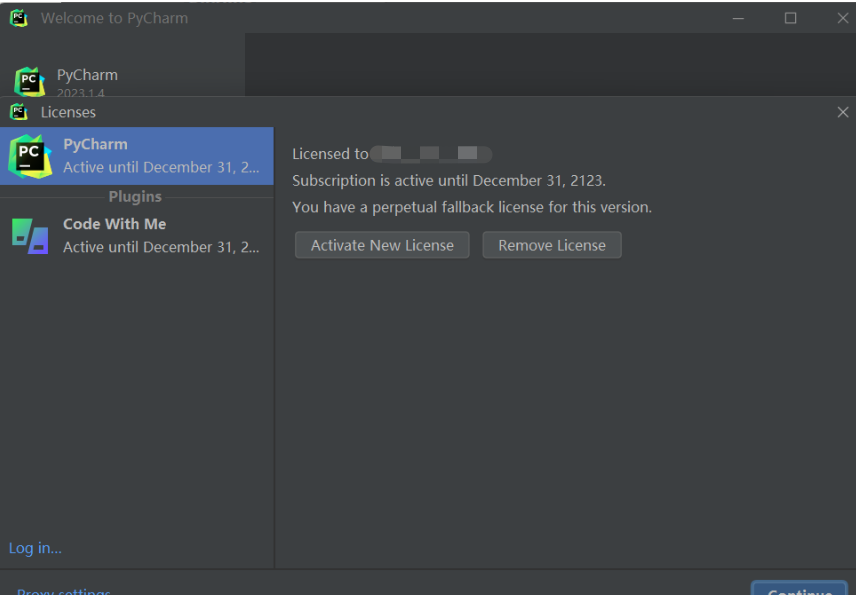
Task: Minimize the Welcome to PyCharm window
Action: (738, 18)
